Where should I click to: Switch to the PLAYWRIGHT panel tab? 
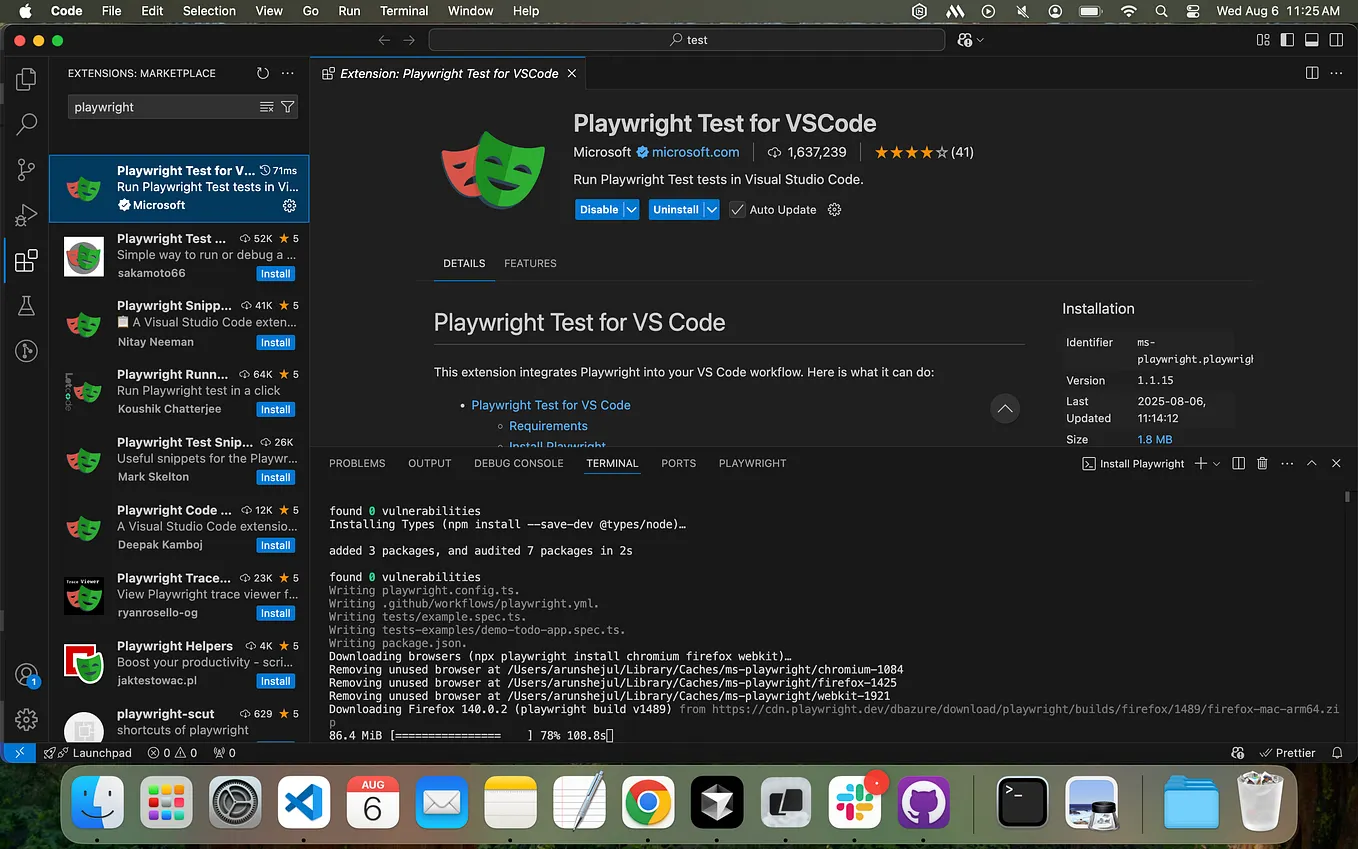[x=752, y=464]
